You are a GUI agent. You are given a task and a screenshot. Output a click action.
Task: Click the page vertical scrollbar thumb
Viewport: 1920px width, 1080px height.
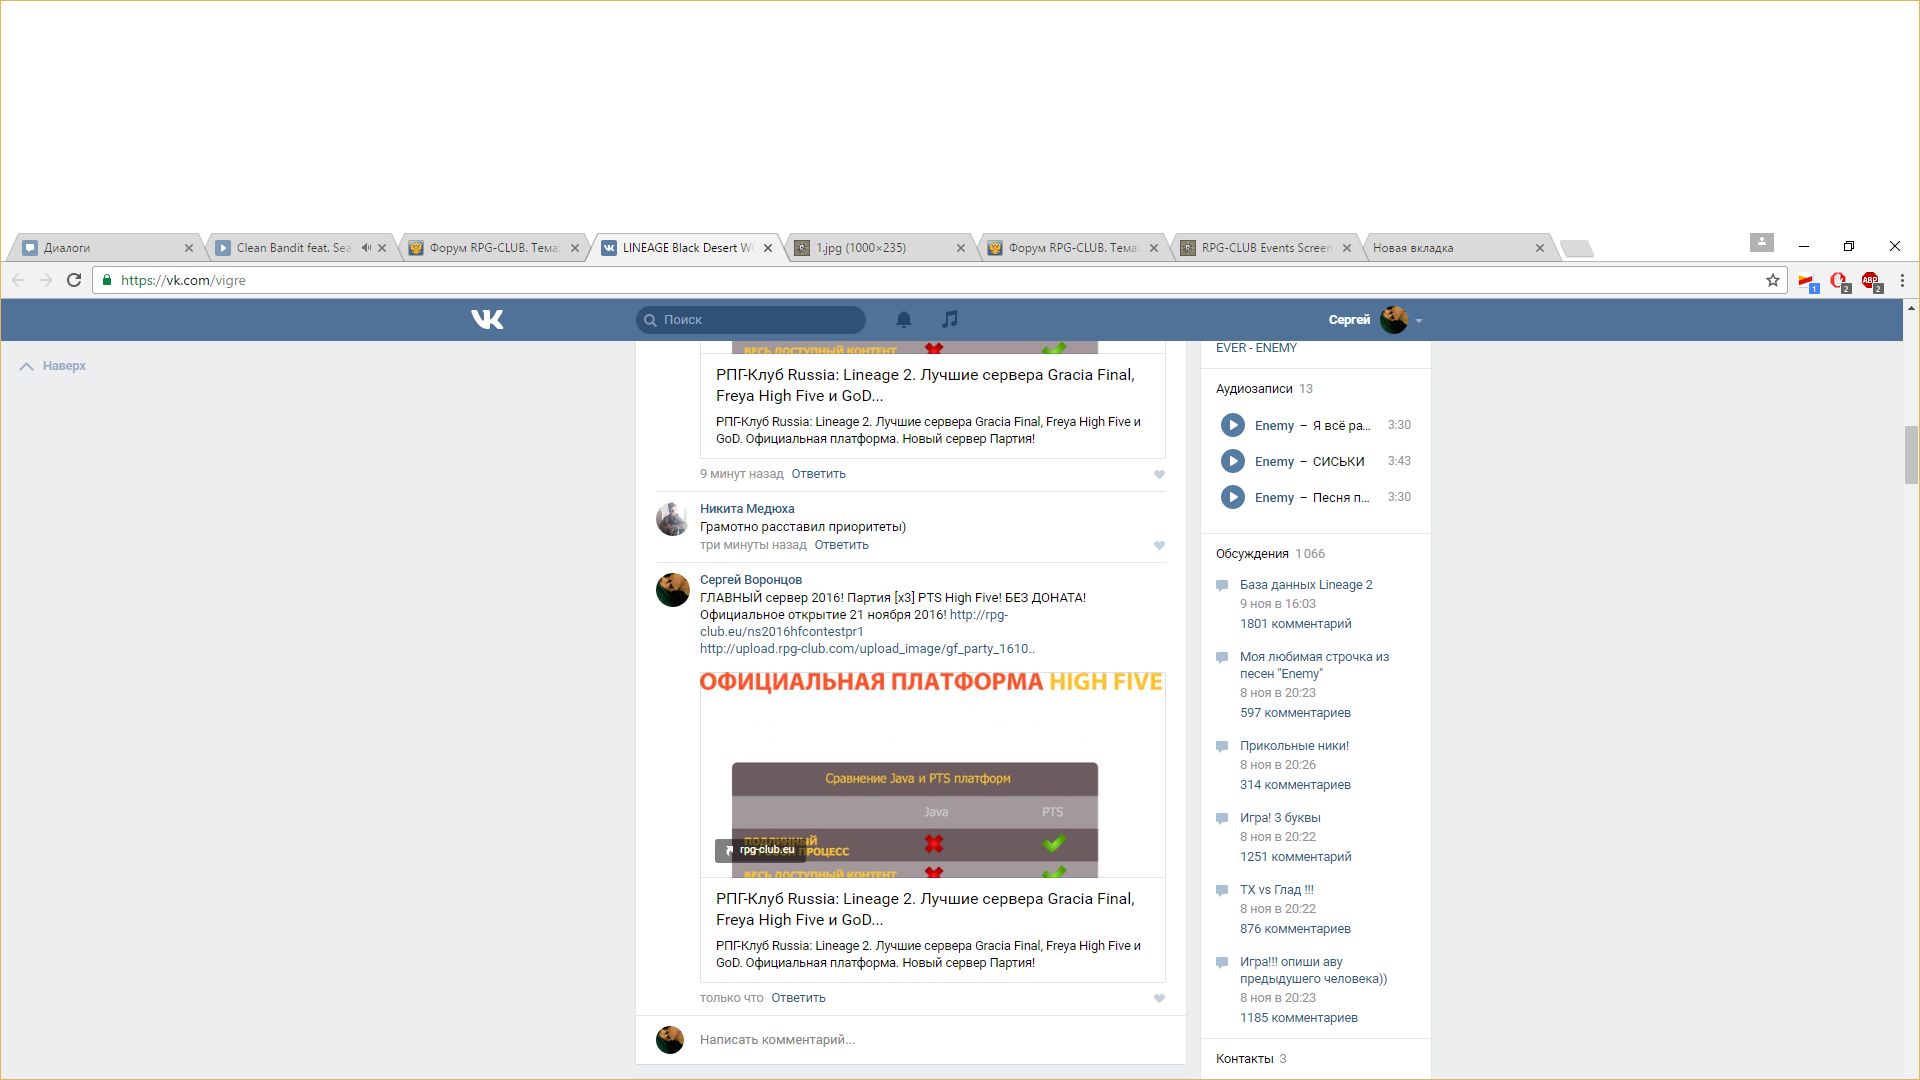pyautogui.click(x=1911, y=455)
